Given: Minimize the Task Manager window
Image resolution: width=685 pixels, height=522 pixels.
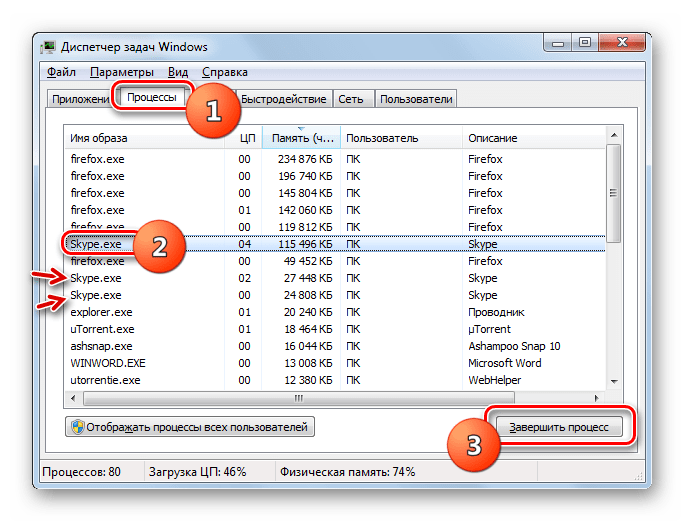Looking at the screenshot, I should [x=557, y=43].
